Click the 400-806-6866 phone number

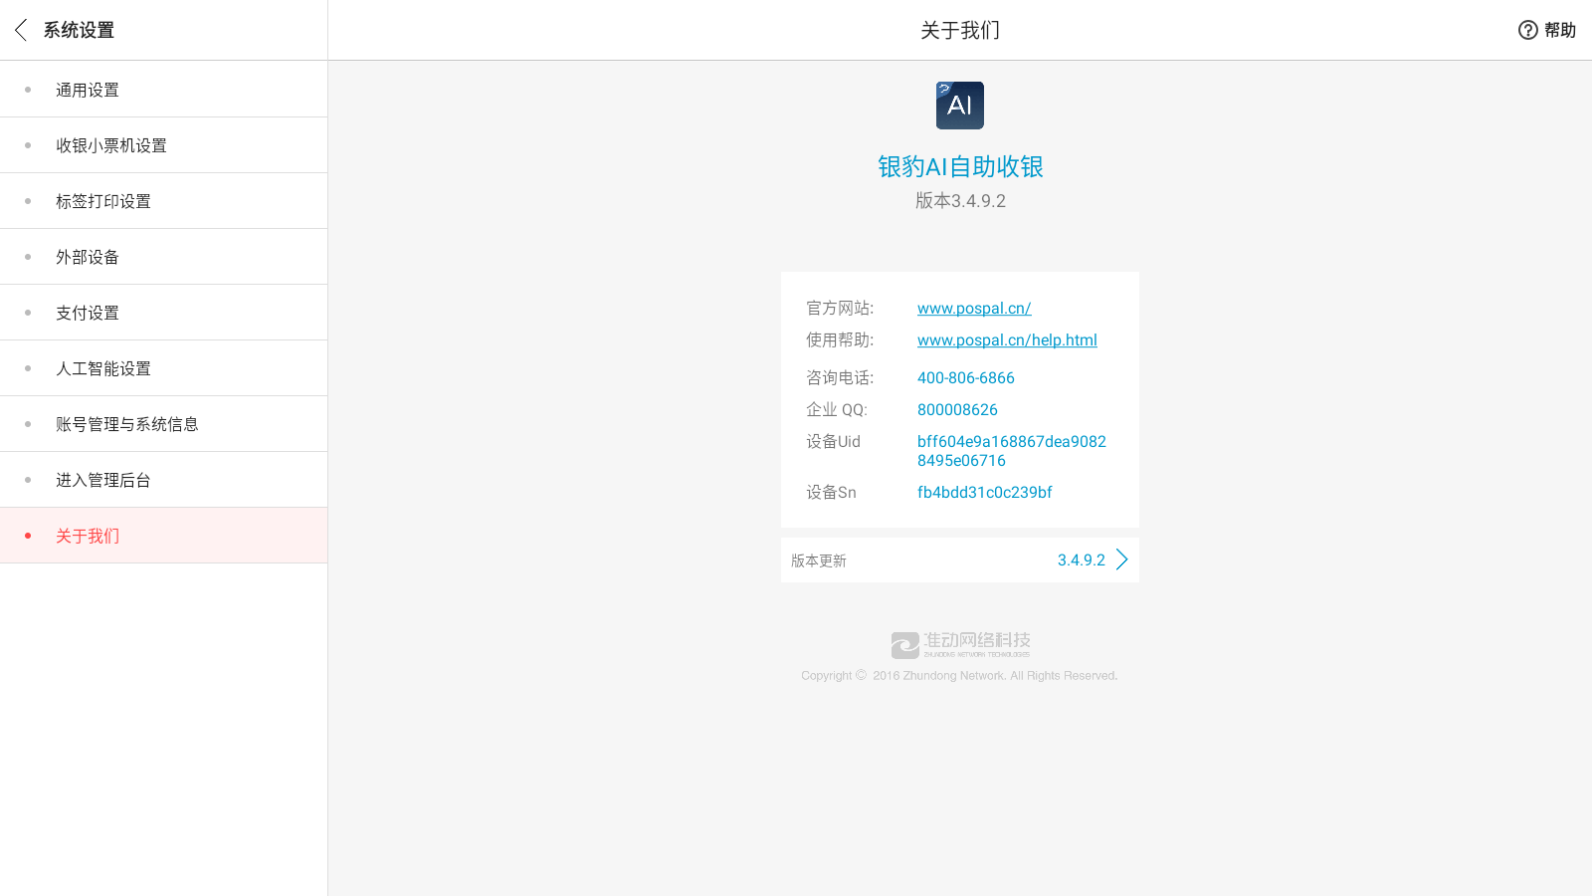pyautogui.click(x=966, y=378)
